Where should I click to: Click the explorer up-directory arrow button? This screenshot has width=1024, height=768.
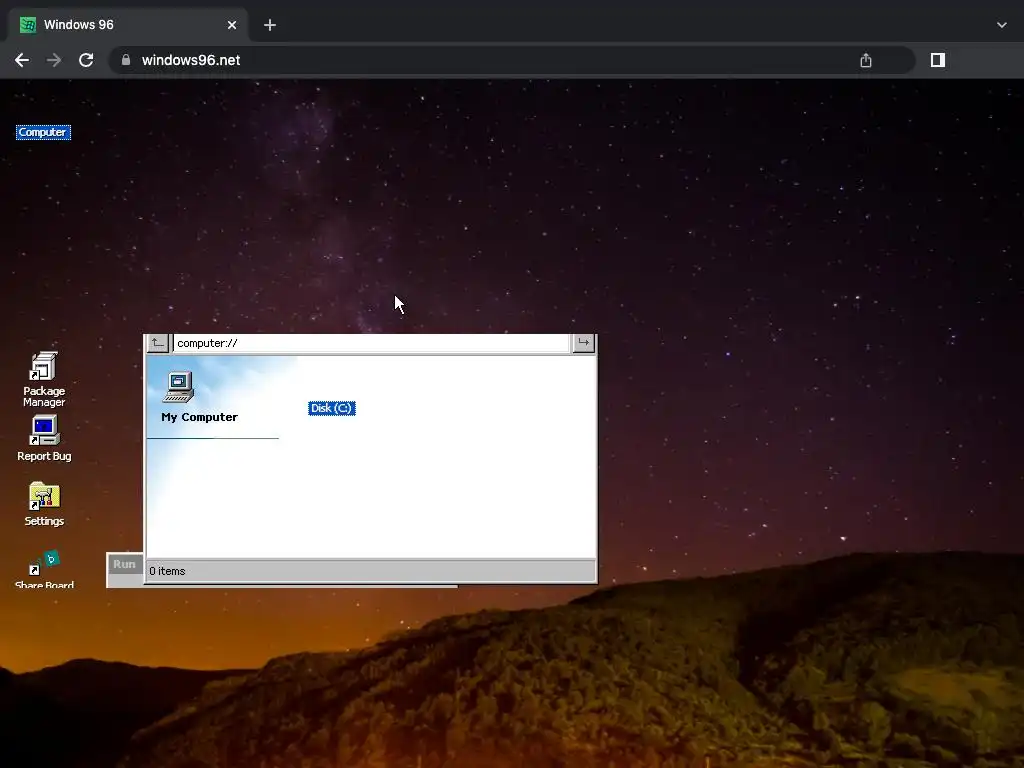pyautogui.click(x=157, y=343)
